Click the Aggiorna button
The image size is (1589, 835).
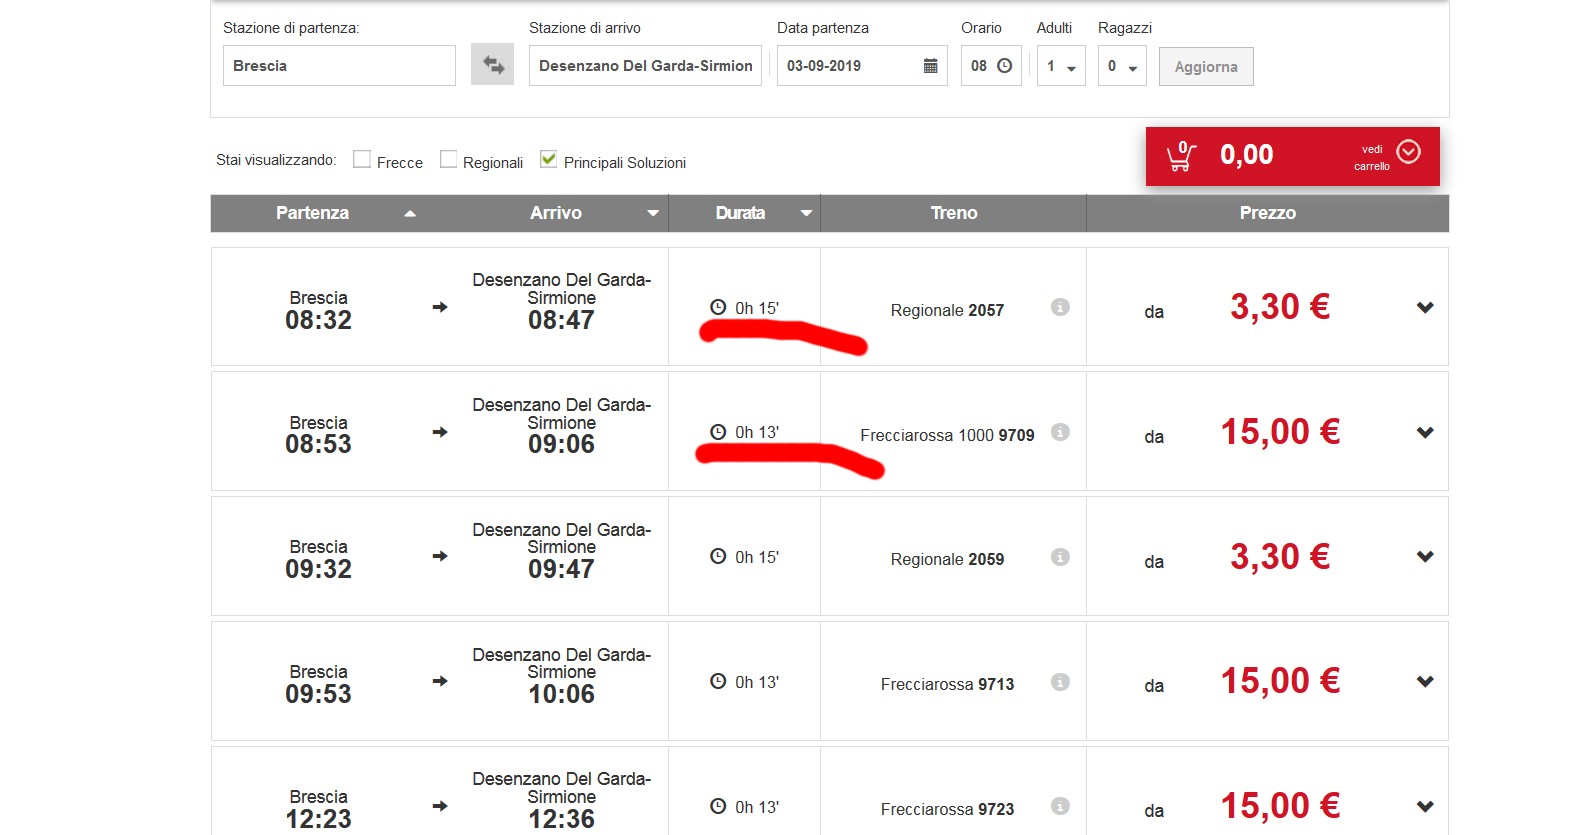tap(1205, 67)
